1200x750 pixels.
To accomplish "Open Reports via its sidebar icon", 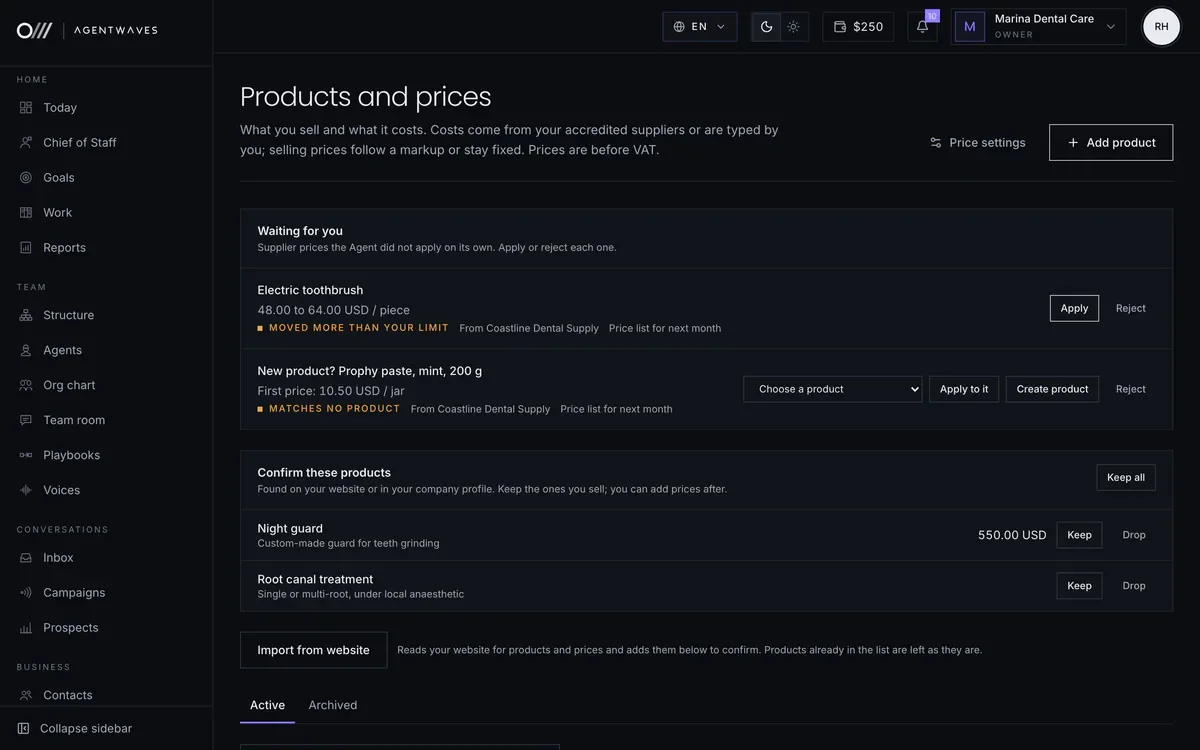I will [26, 248].
